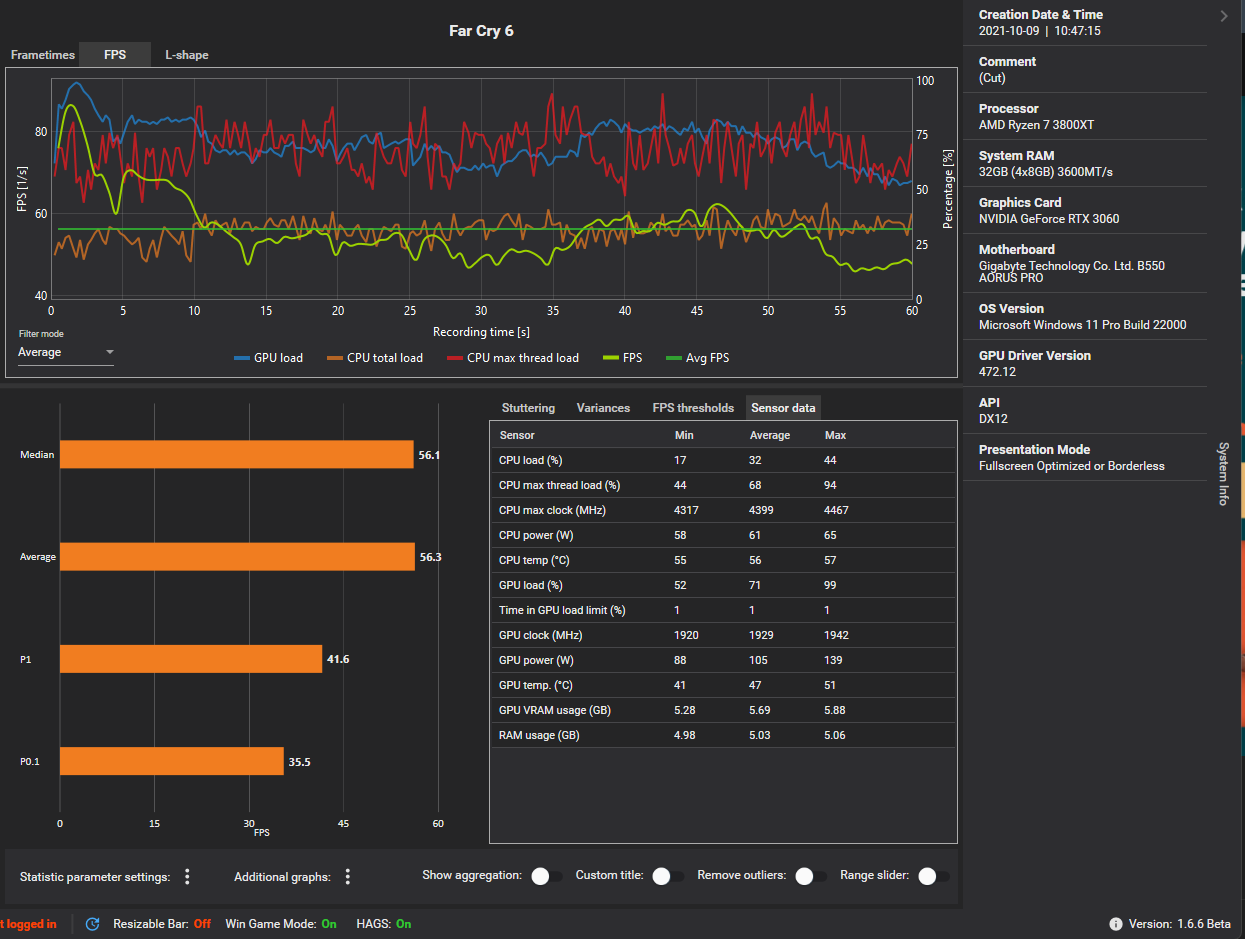1245x939 pixels.
Task: Select the CPU power (W) row
Action: [723, 535]
